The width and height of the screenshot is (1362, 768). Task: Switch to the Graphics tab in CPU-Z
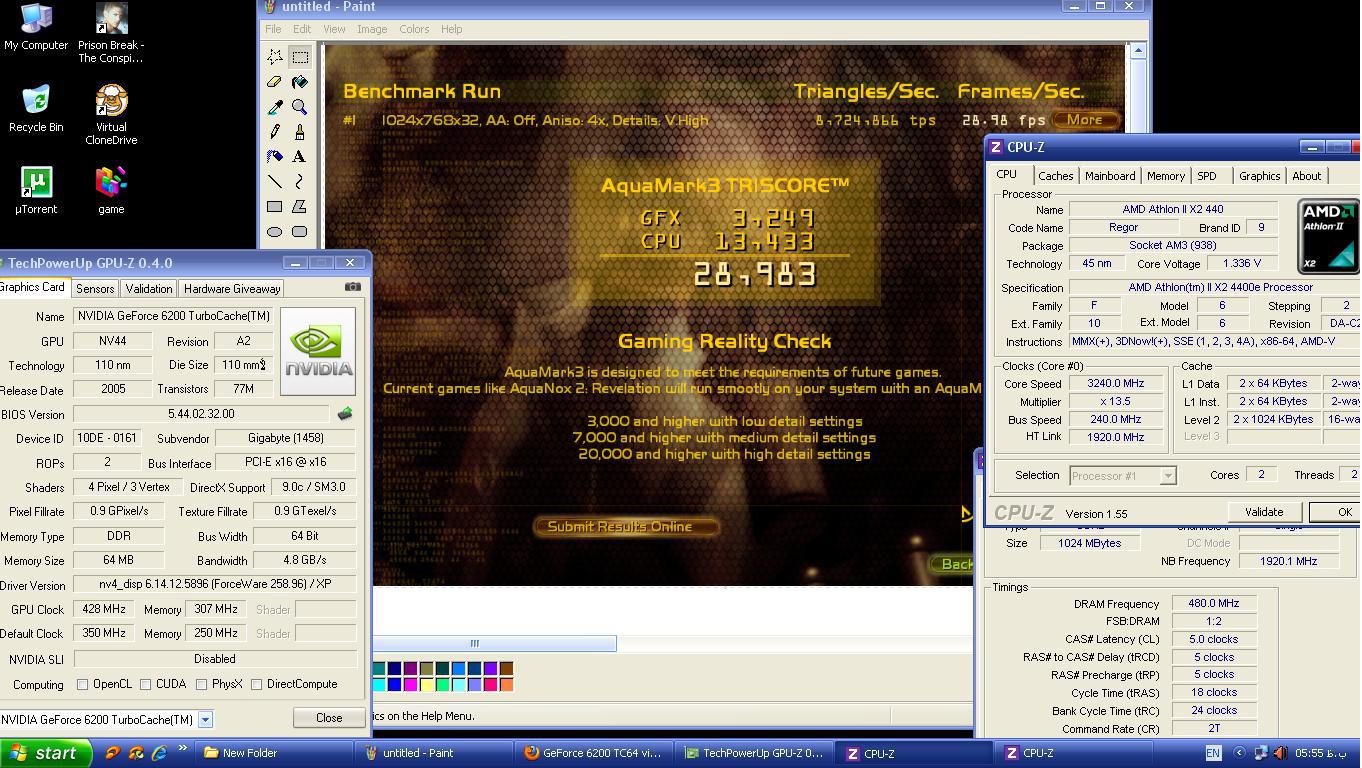tap(1259, 176)
